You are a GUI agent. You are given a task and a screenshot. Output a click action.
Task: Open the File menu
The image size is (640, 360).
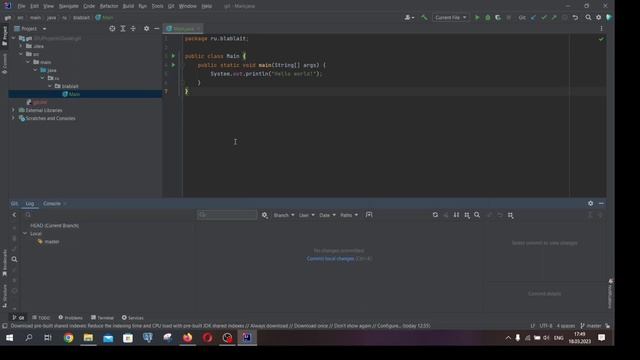[x=21, y=6]
